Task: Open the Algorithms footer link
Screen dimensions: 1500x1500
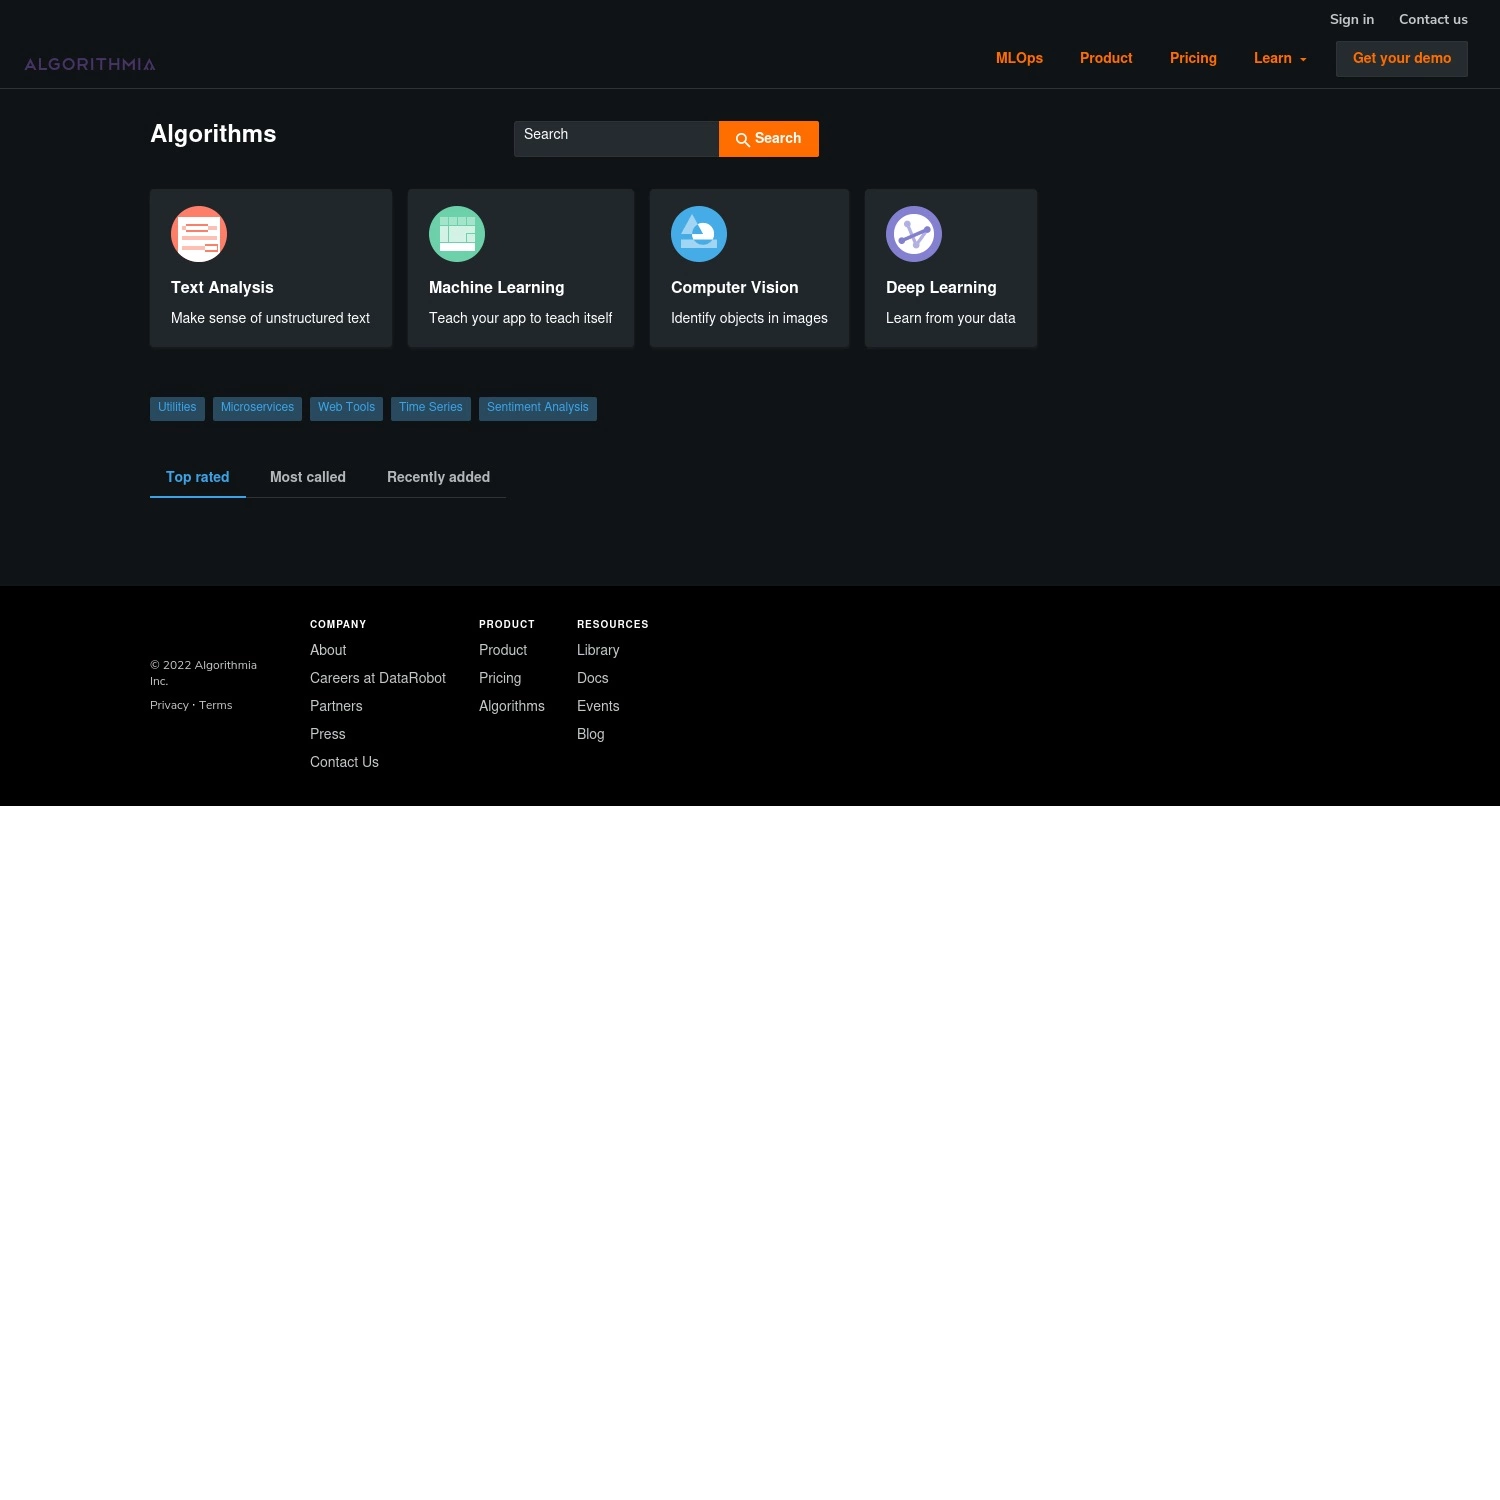Action: click(x=512, y=706)
